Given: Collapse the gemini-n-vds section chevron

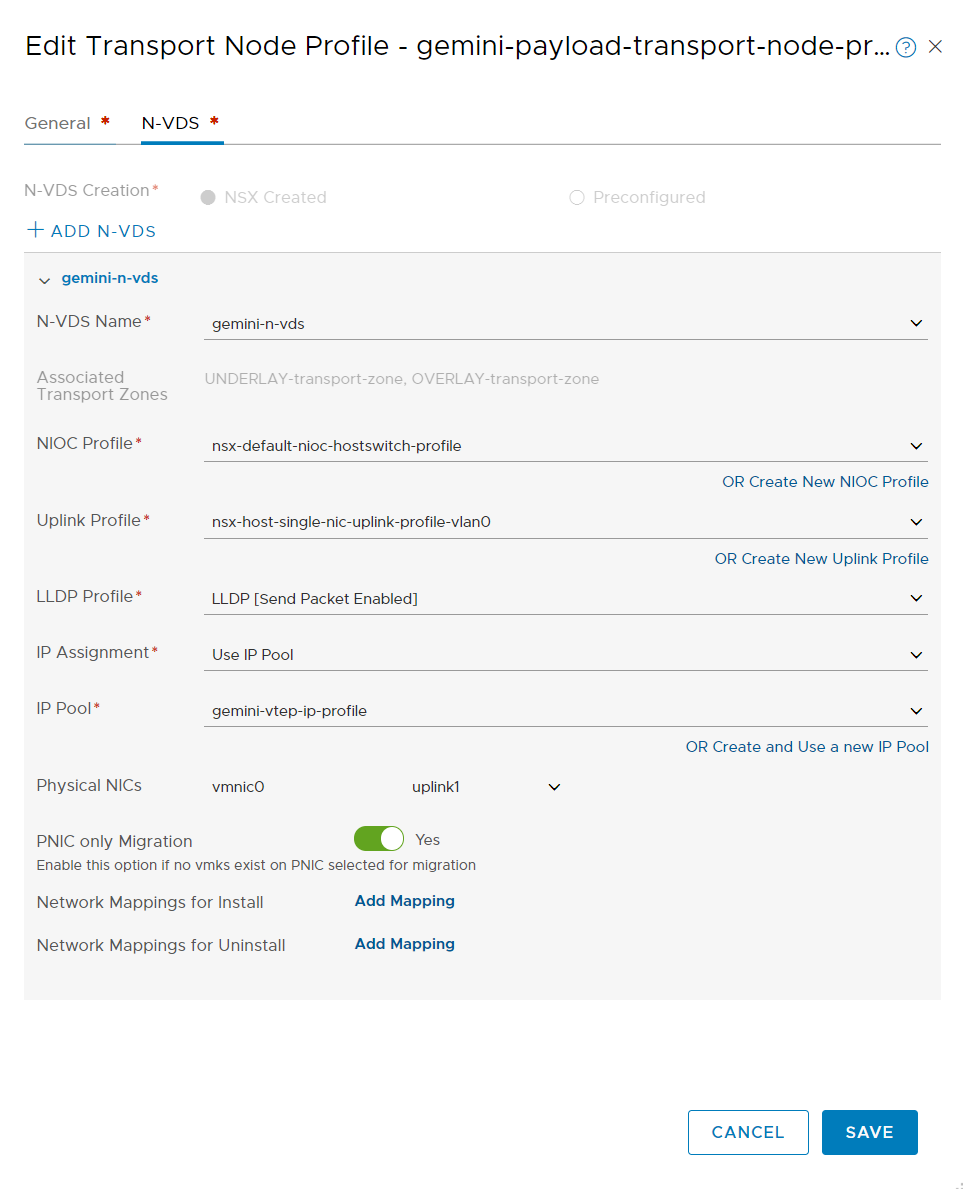Looking at the screenshot, I should click(44, 280).
